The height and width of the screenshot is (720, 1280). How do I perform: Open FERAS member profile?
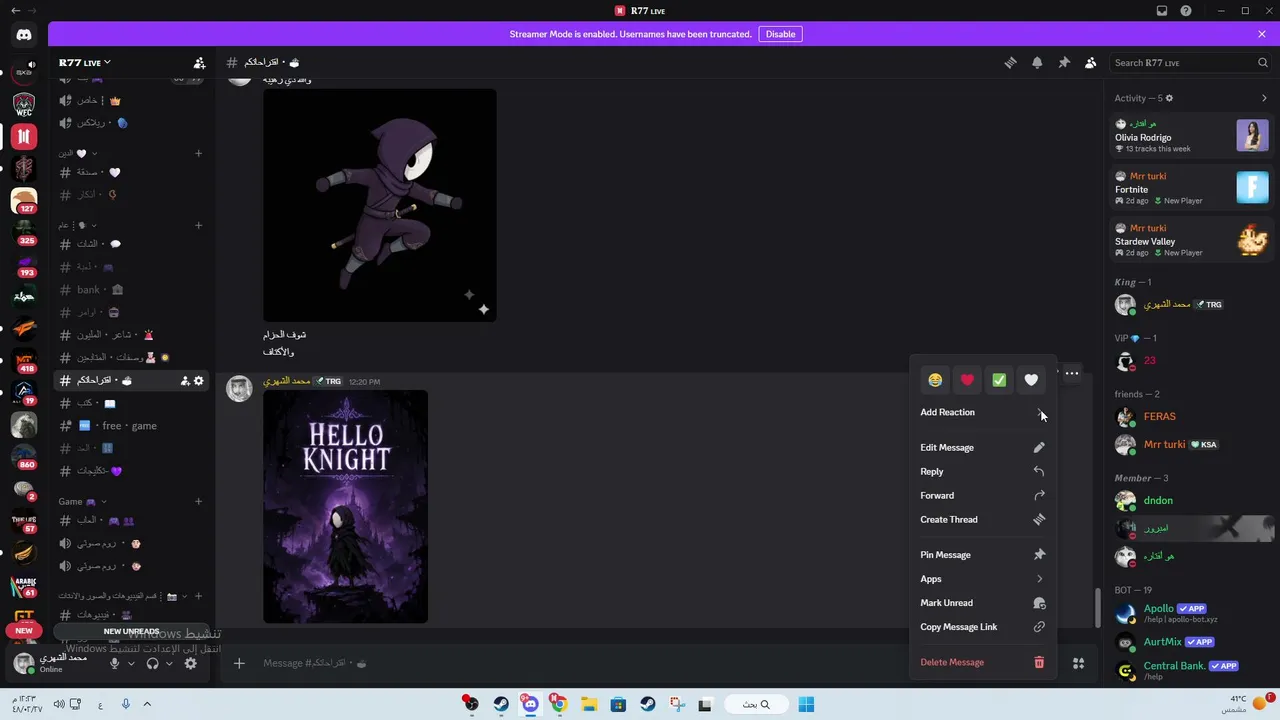[x=1191, y=416]
